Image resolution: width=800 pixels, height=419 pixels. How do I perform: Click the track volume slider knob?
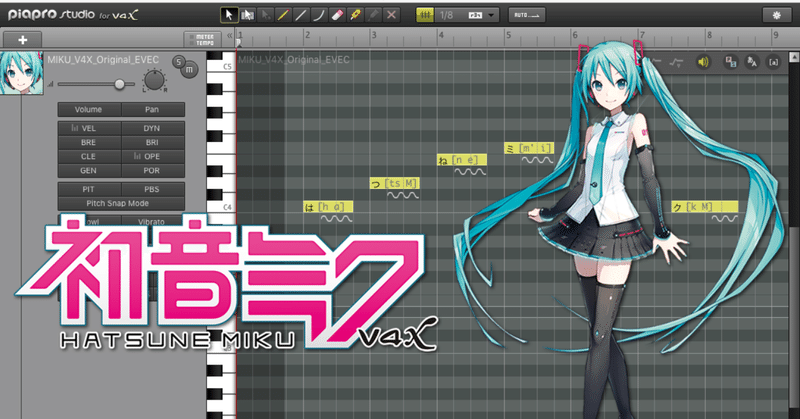point(119,84)
